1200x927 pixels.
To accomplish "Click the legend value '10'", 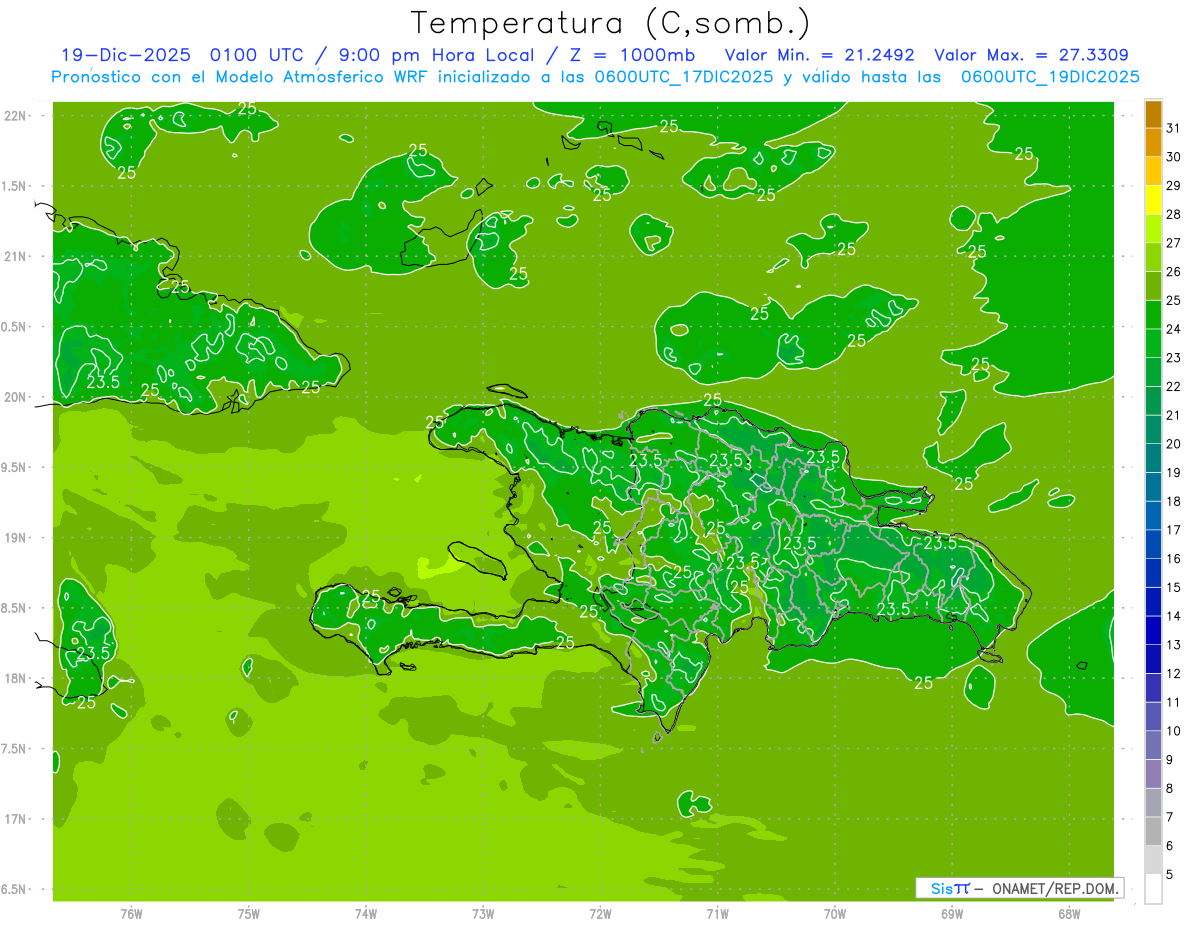I will (1174, 731).
